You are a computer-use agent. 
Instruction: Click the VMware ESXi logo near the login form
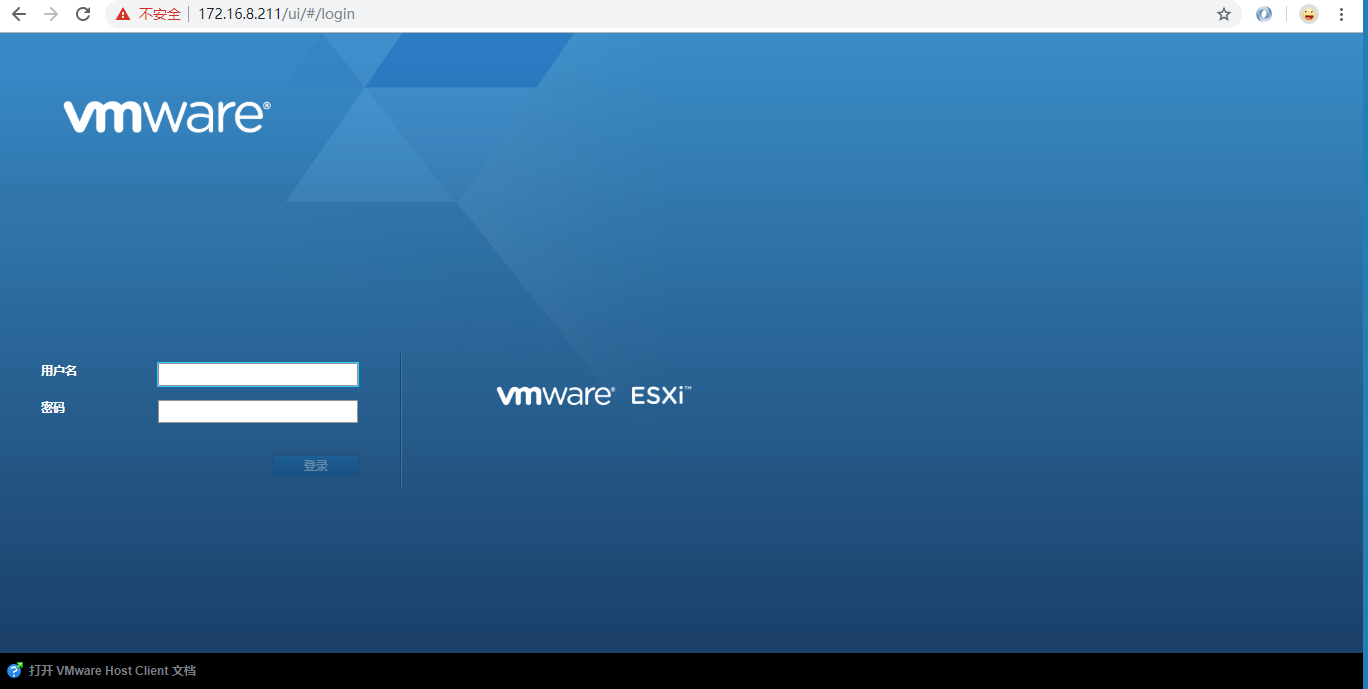(594, 393)
